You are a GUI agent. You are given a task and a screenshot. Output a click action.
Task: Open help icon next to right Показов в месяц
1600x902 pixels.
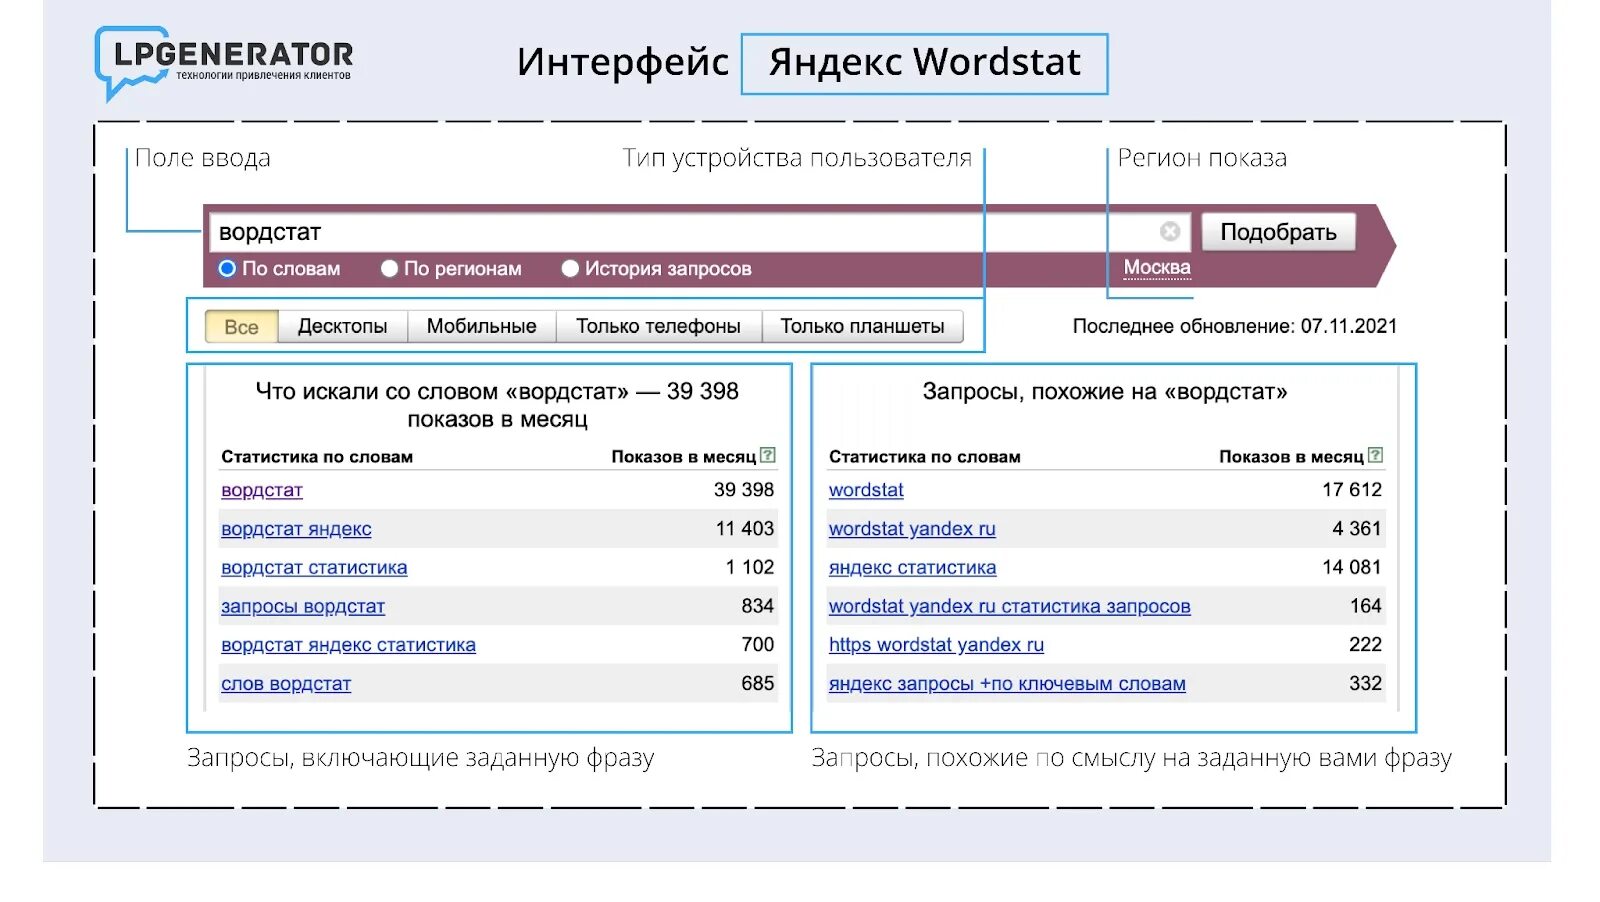click(x=1375, y=455)
